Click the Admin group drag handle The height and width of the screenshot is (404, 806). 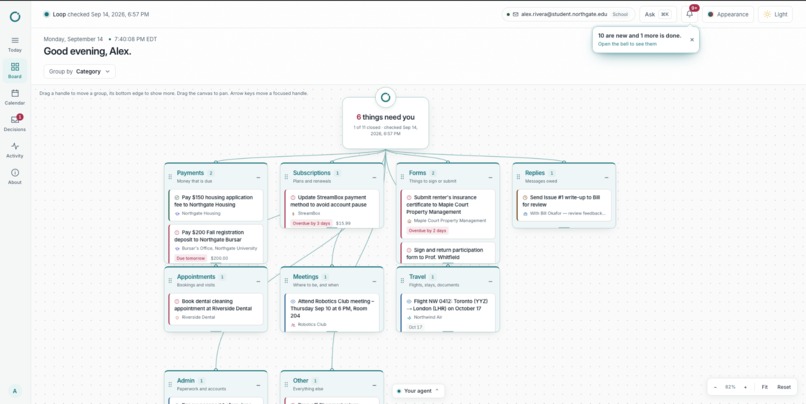pyautogui.click(x=170, y=384)
